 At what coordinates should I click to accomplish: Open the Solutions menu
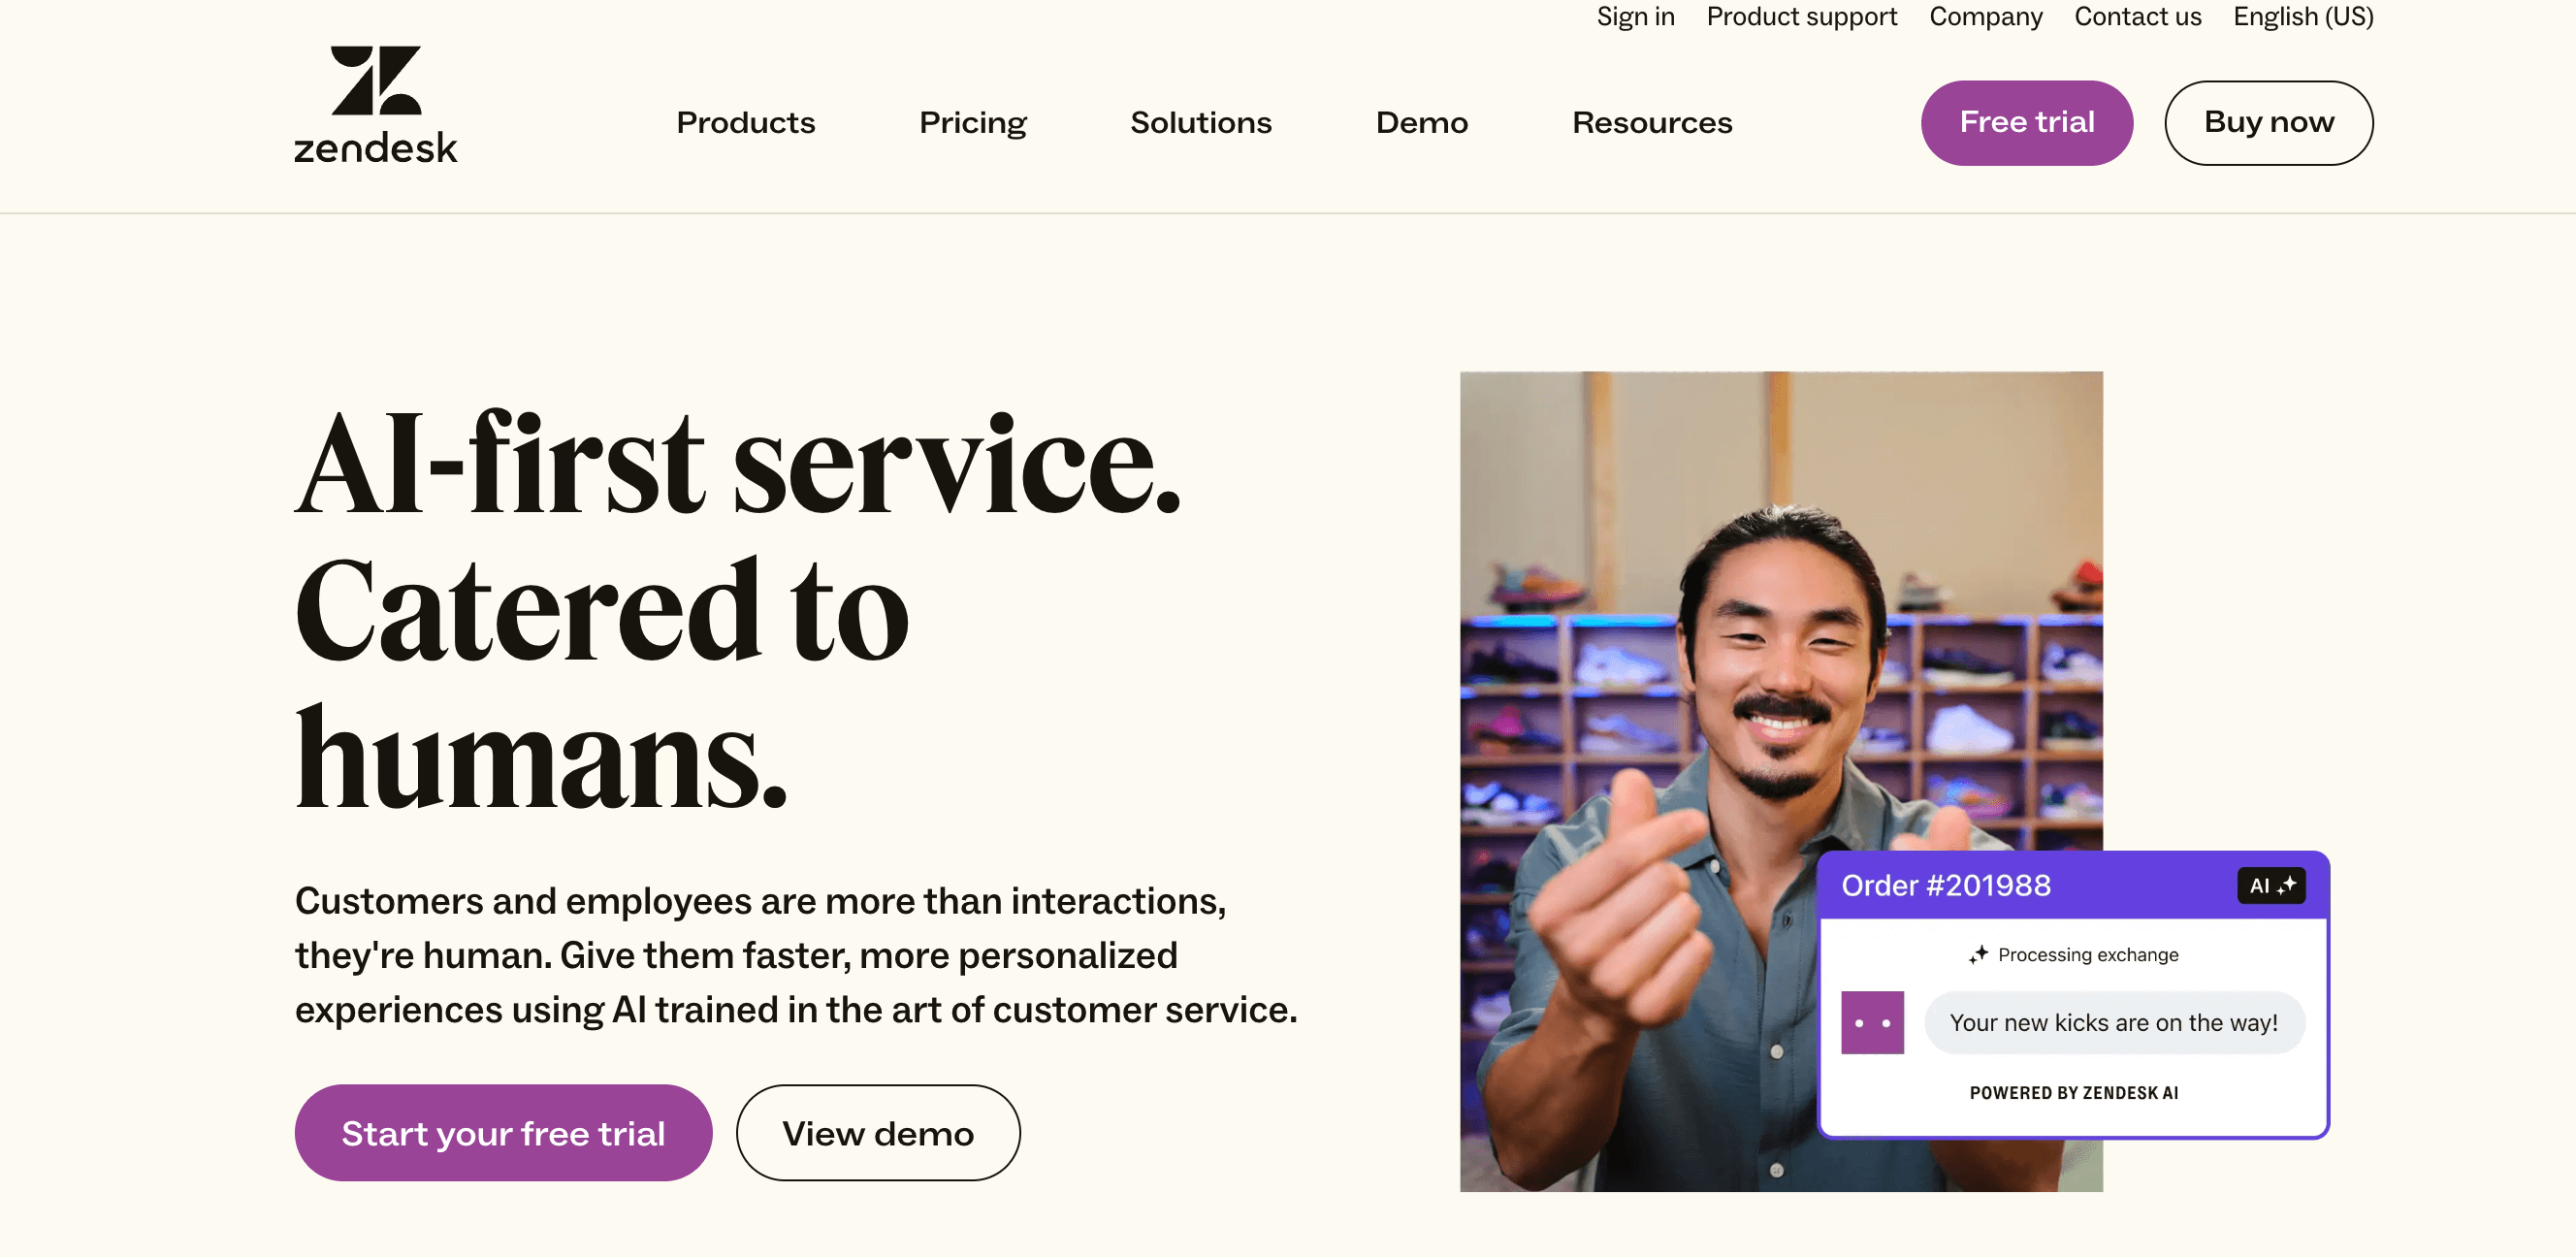[x=1201, y=121]
